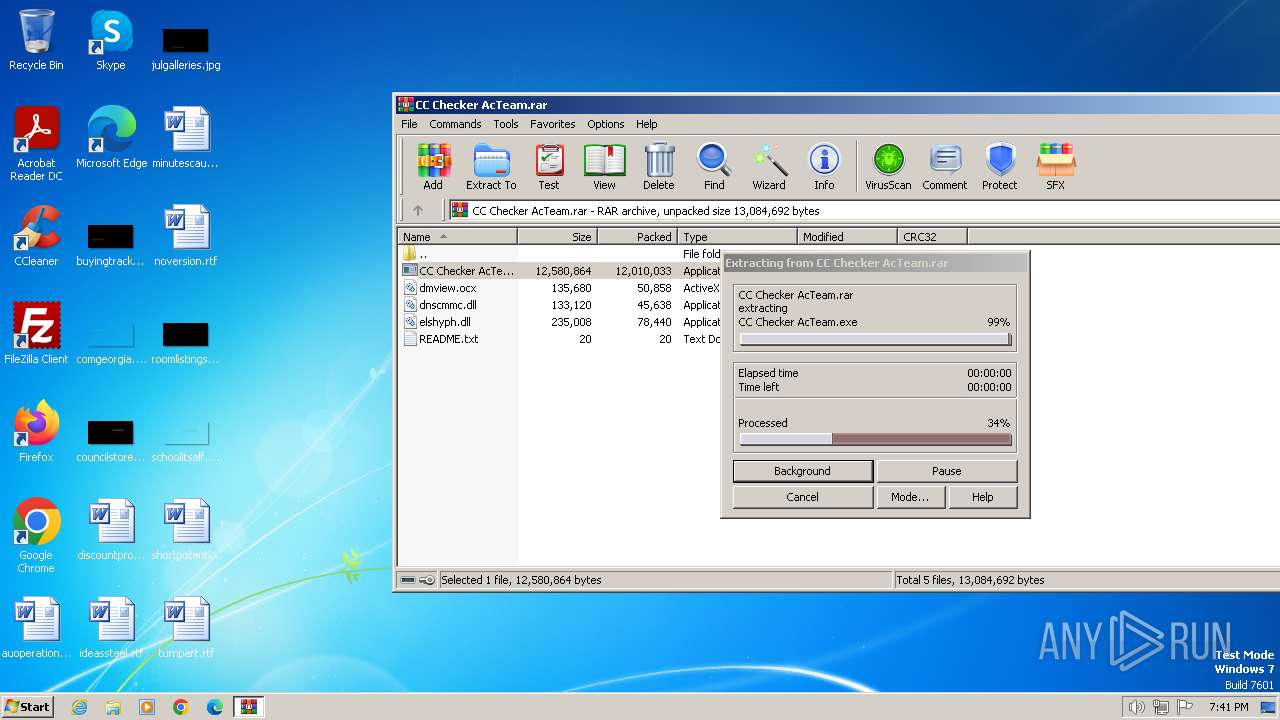Select Acrobat Reader DC desktop icon
Image resolution: width=1280 pixels, height=720 pixels.
[x=36, y=144]
